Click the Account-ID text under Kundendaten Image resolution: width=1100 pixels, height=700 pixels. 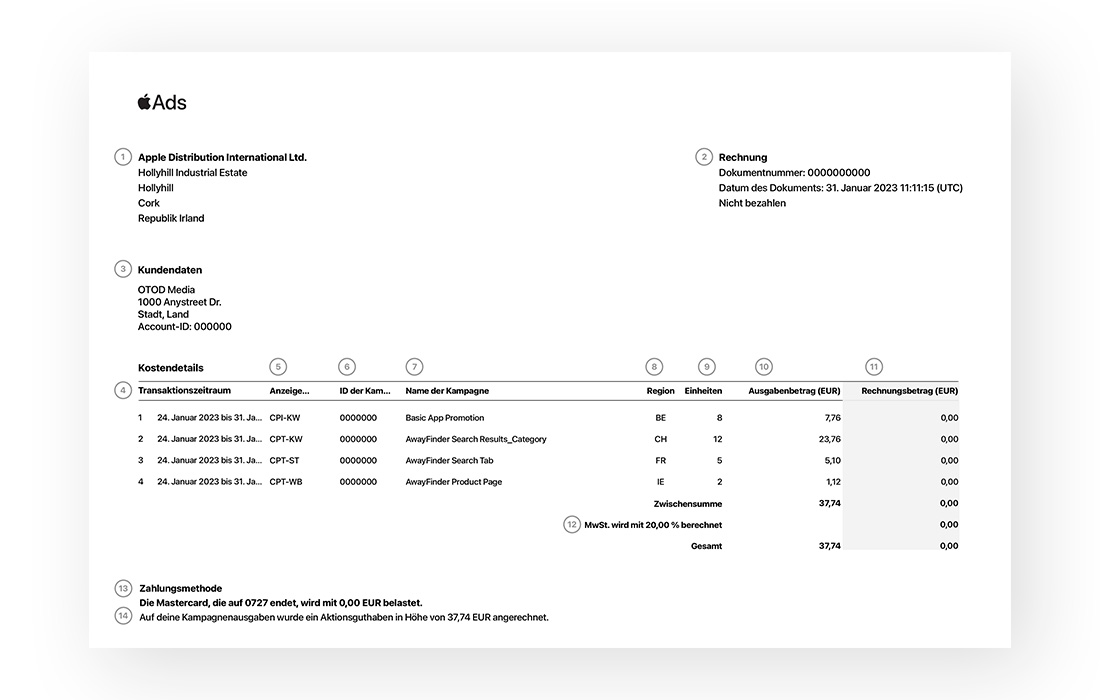pos(184,327)
